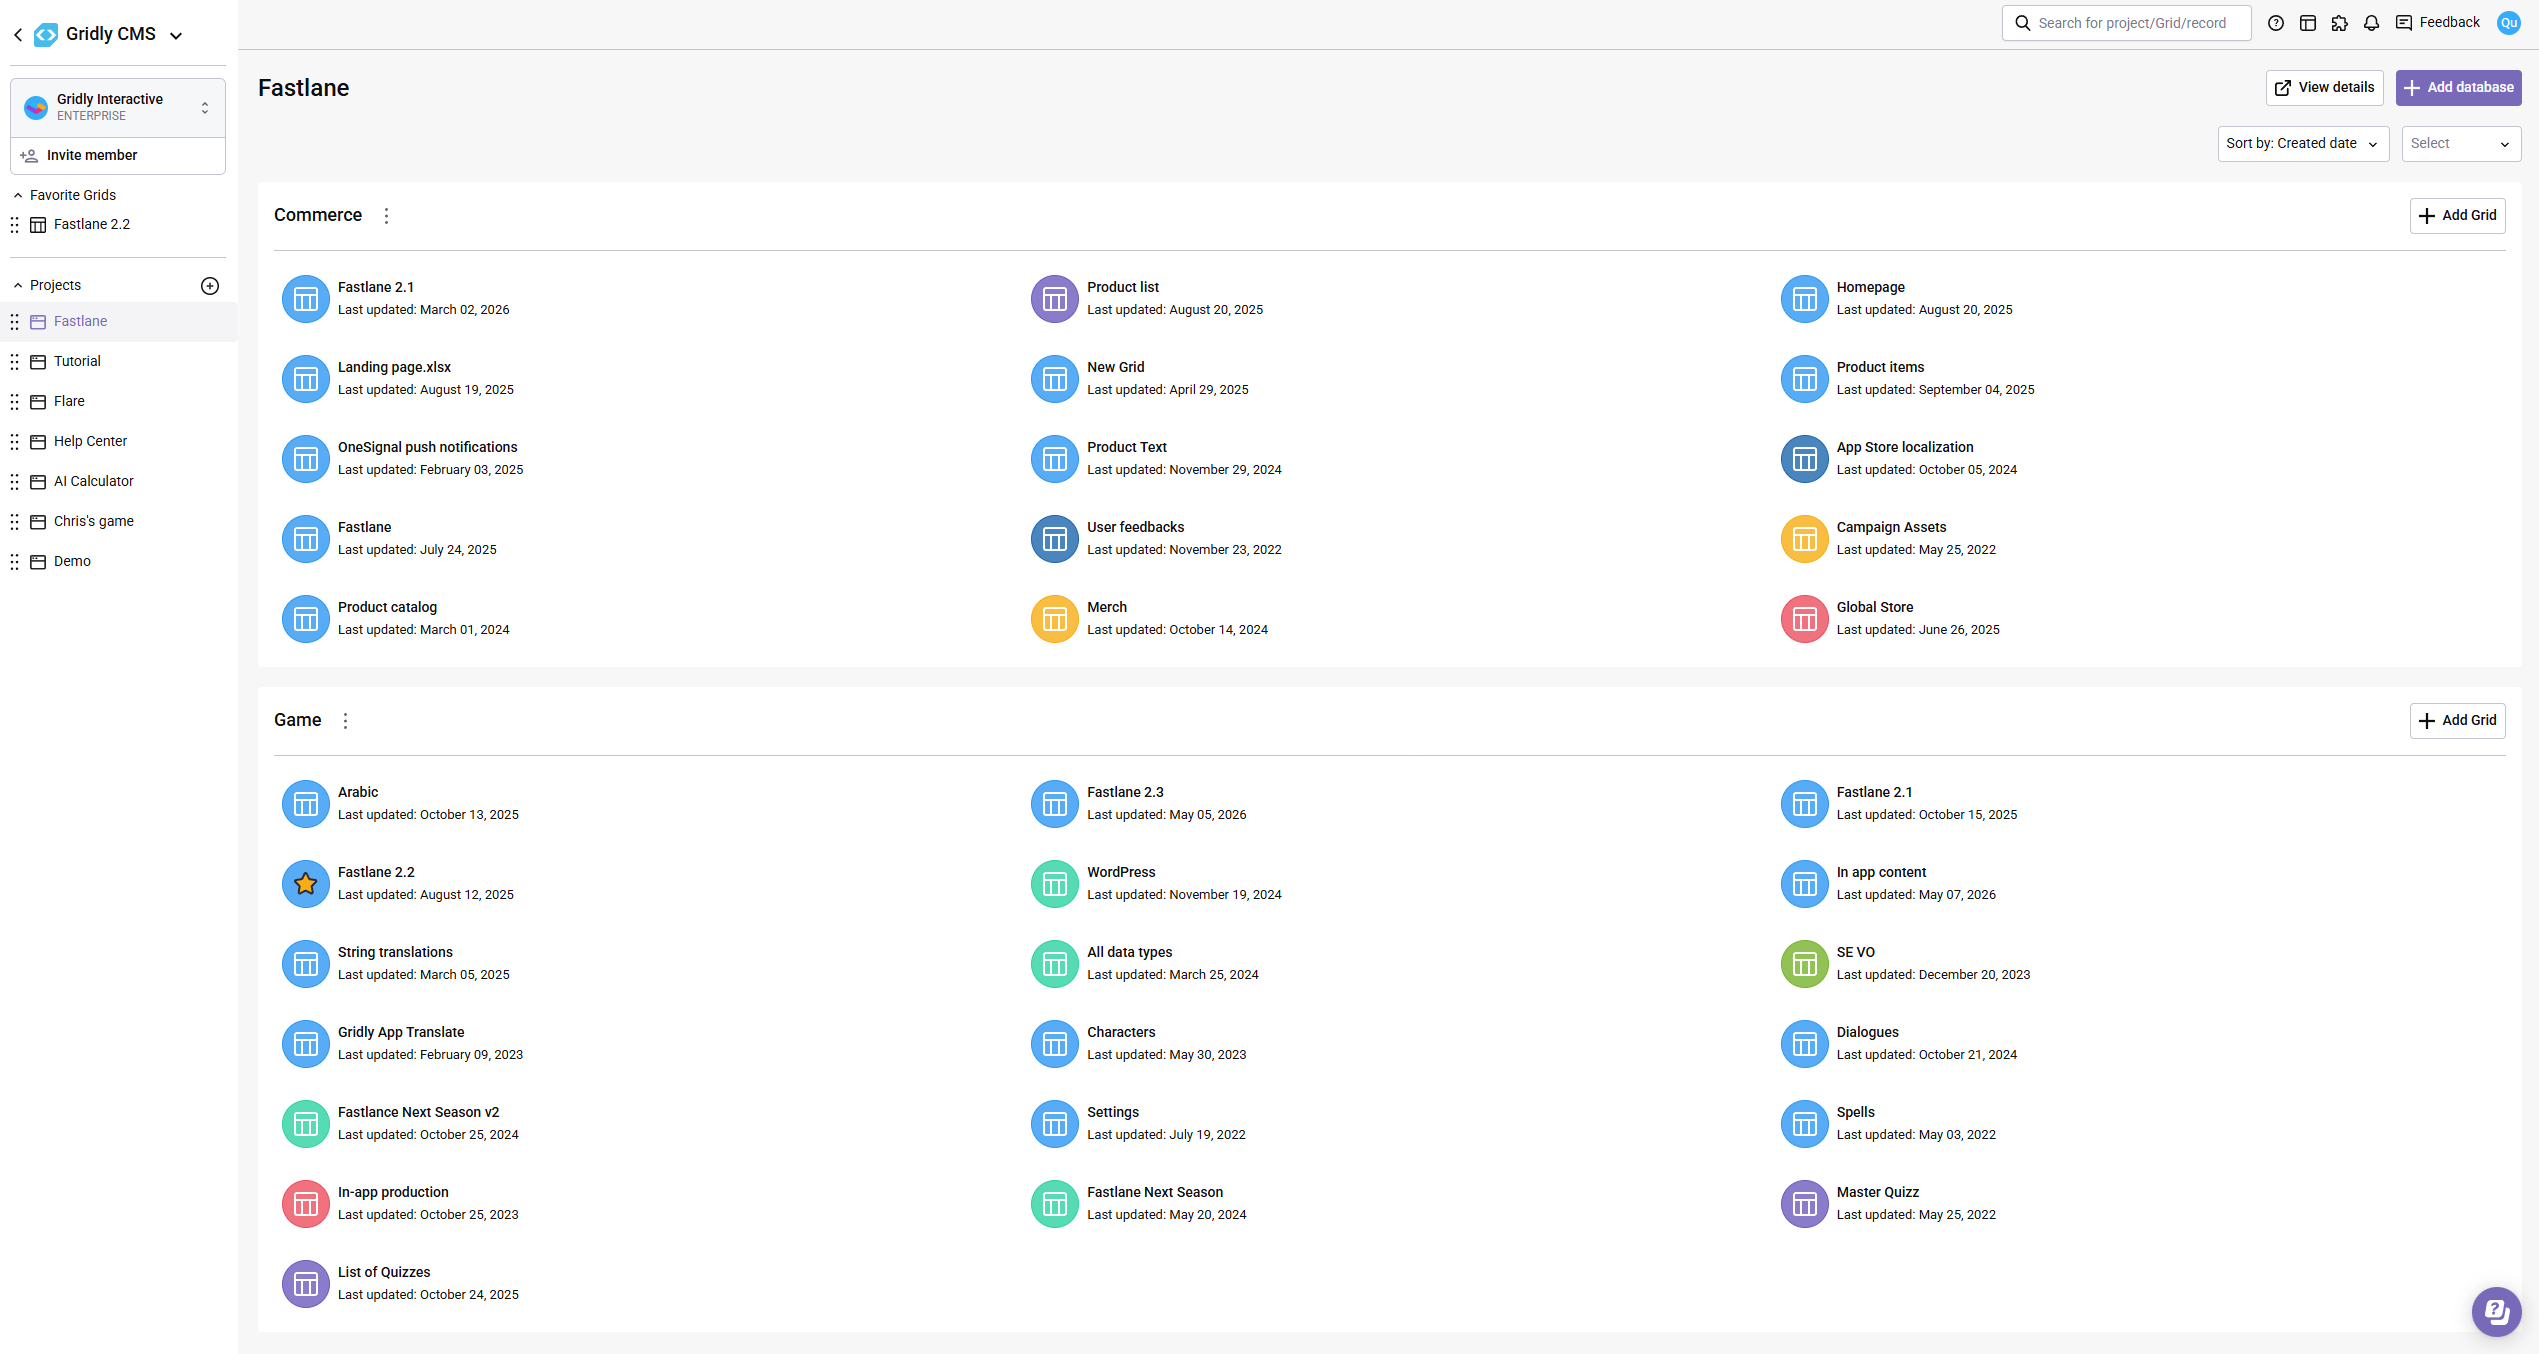Add a new project with plus icon

210,286
